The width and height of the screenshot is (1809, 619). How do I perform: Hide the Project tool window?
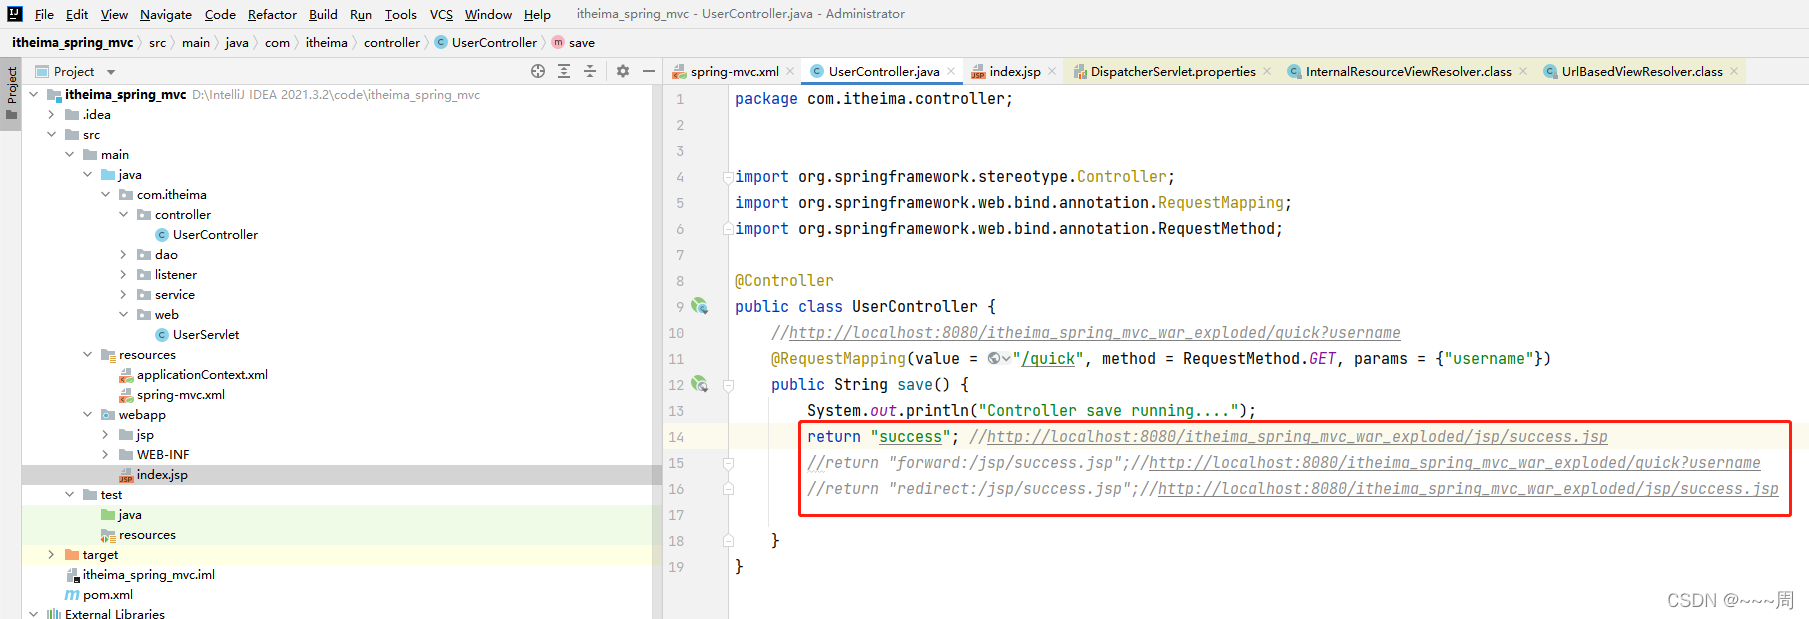coord(649,71)
